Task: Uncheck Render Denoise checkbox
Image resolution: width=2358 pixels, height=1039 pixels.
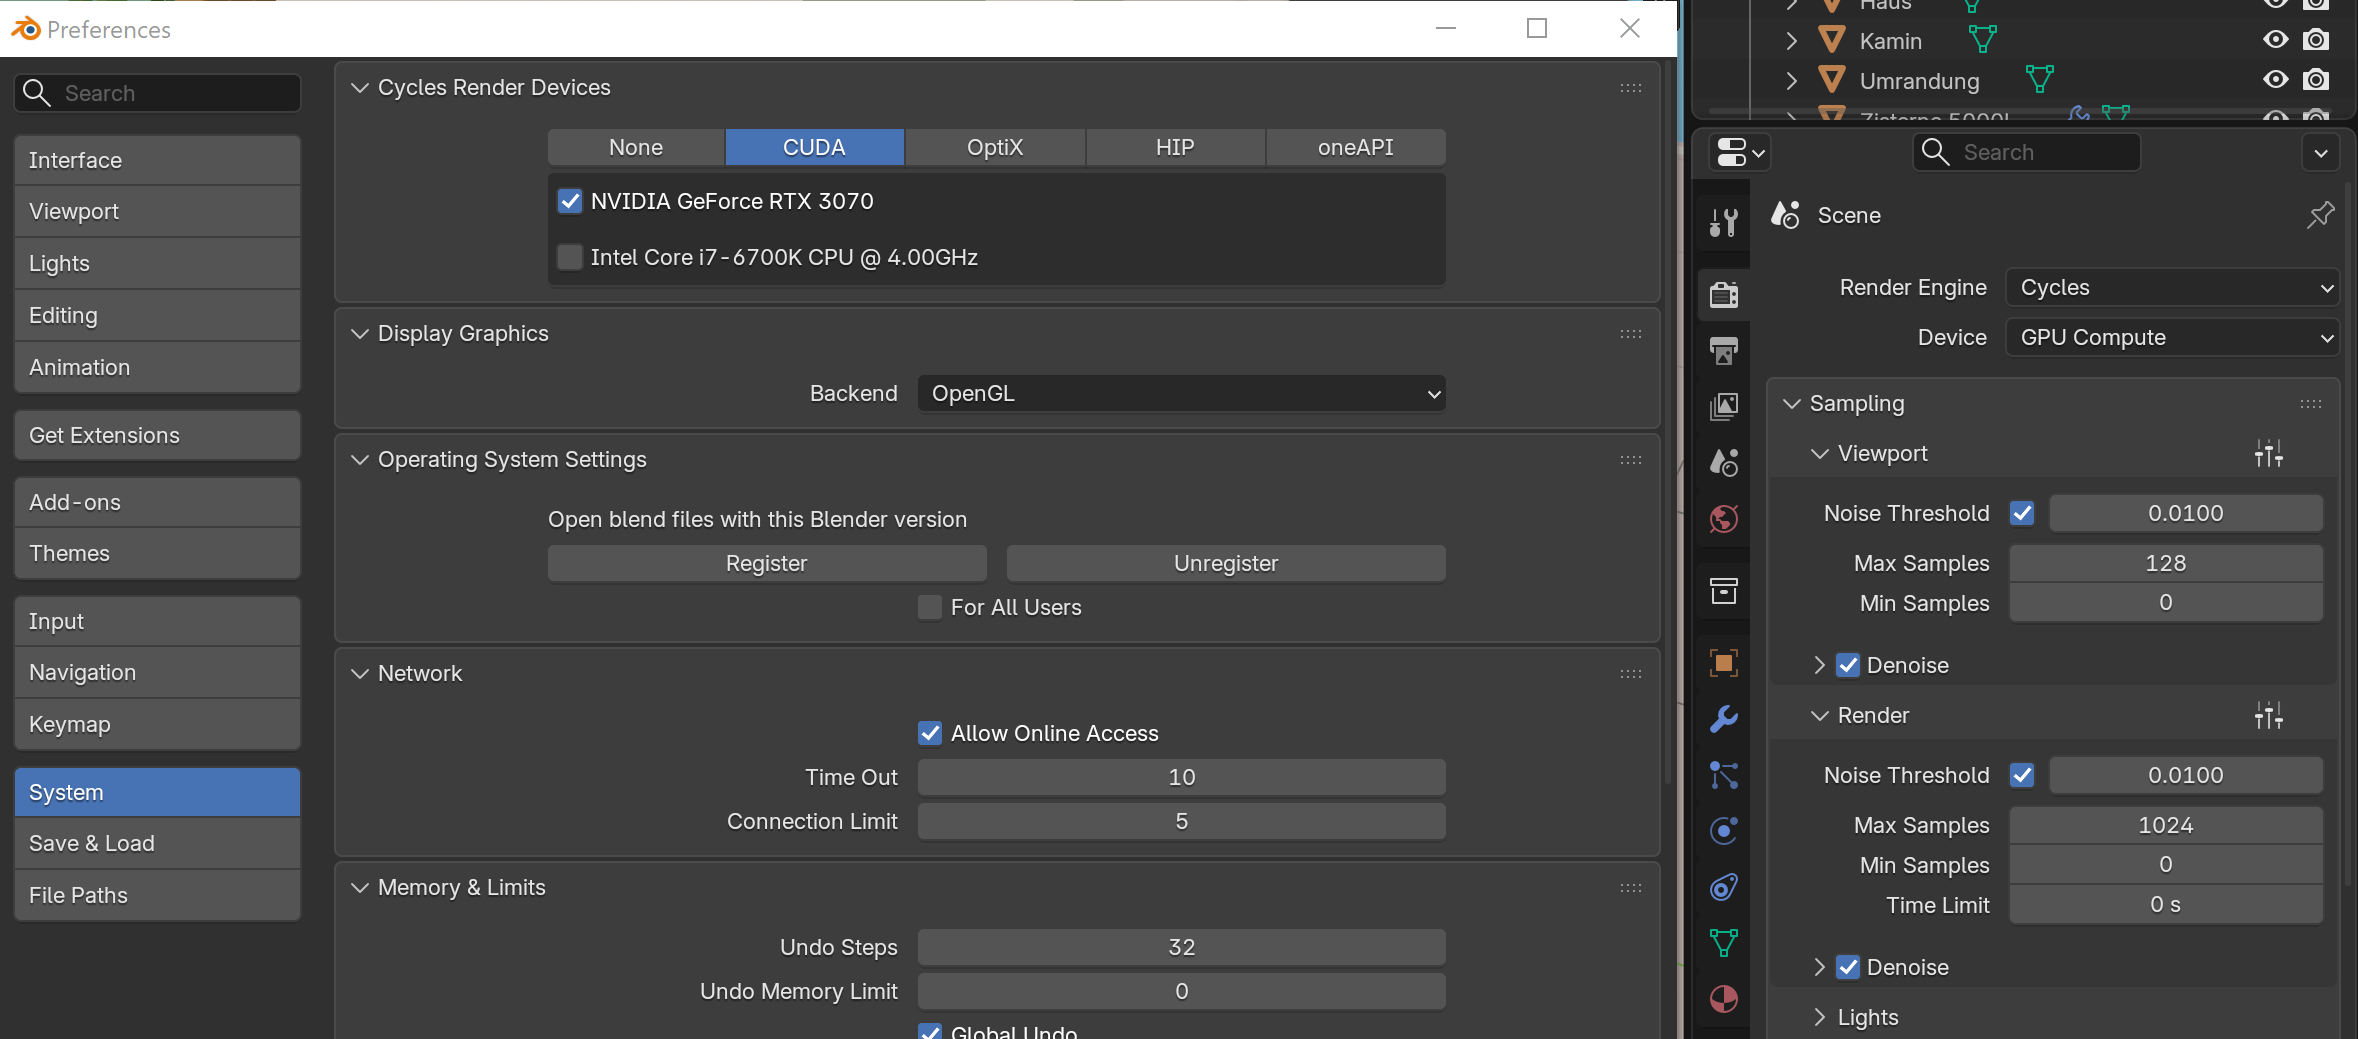Action: point(1848,967)
